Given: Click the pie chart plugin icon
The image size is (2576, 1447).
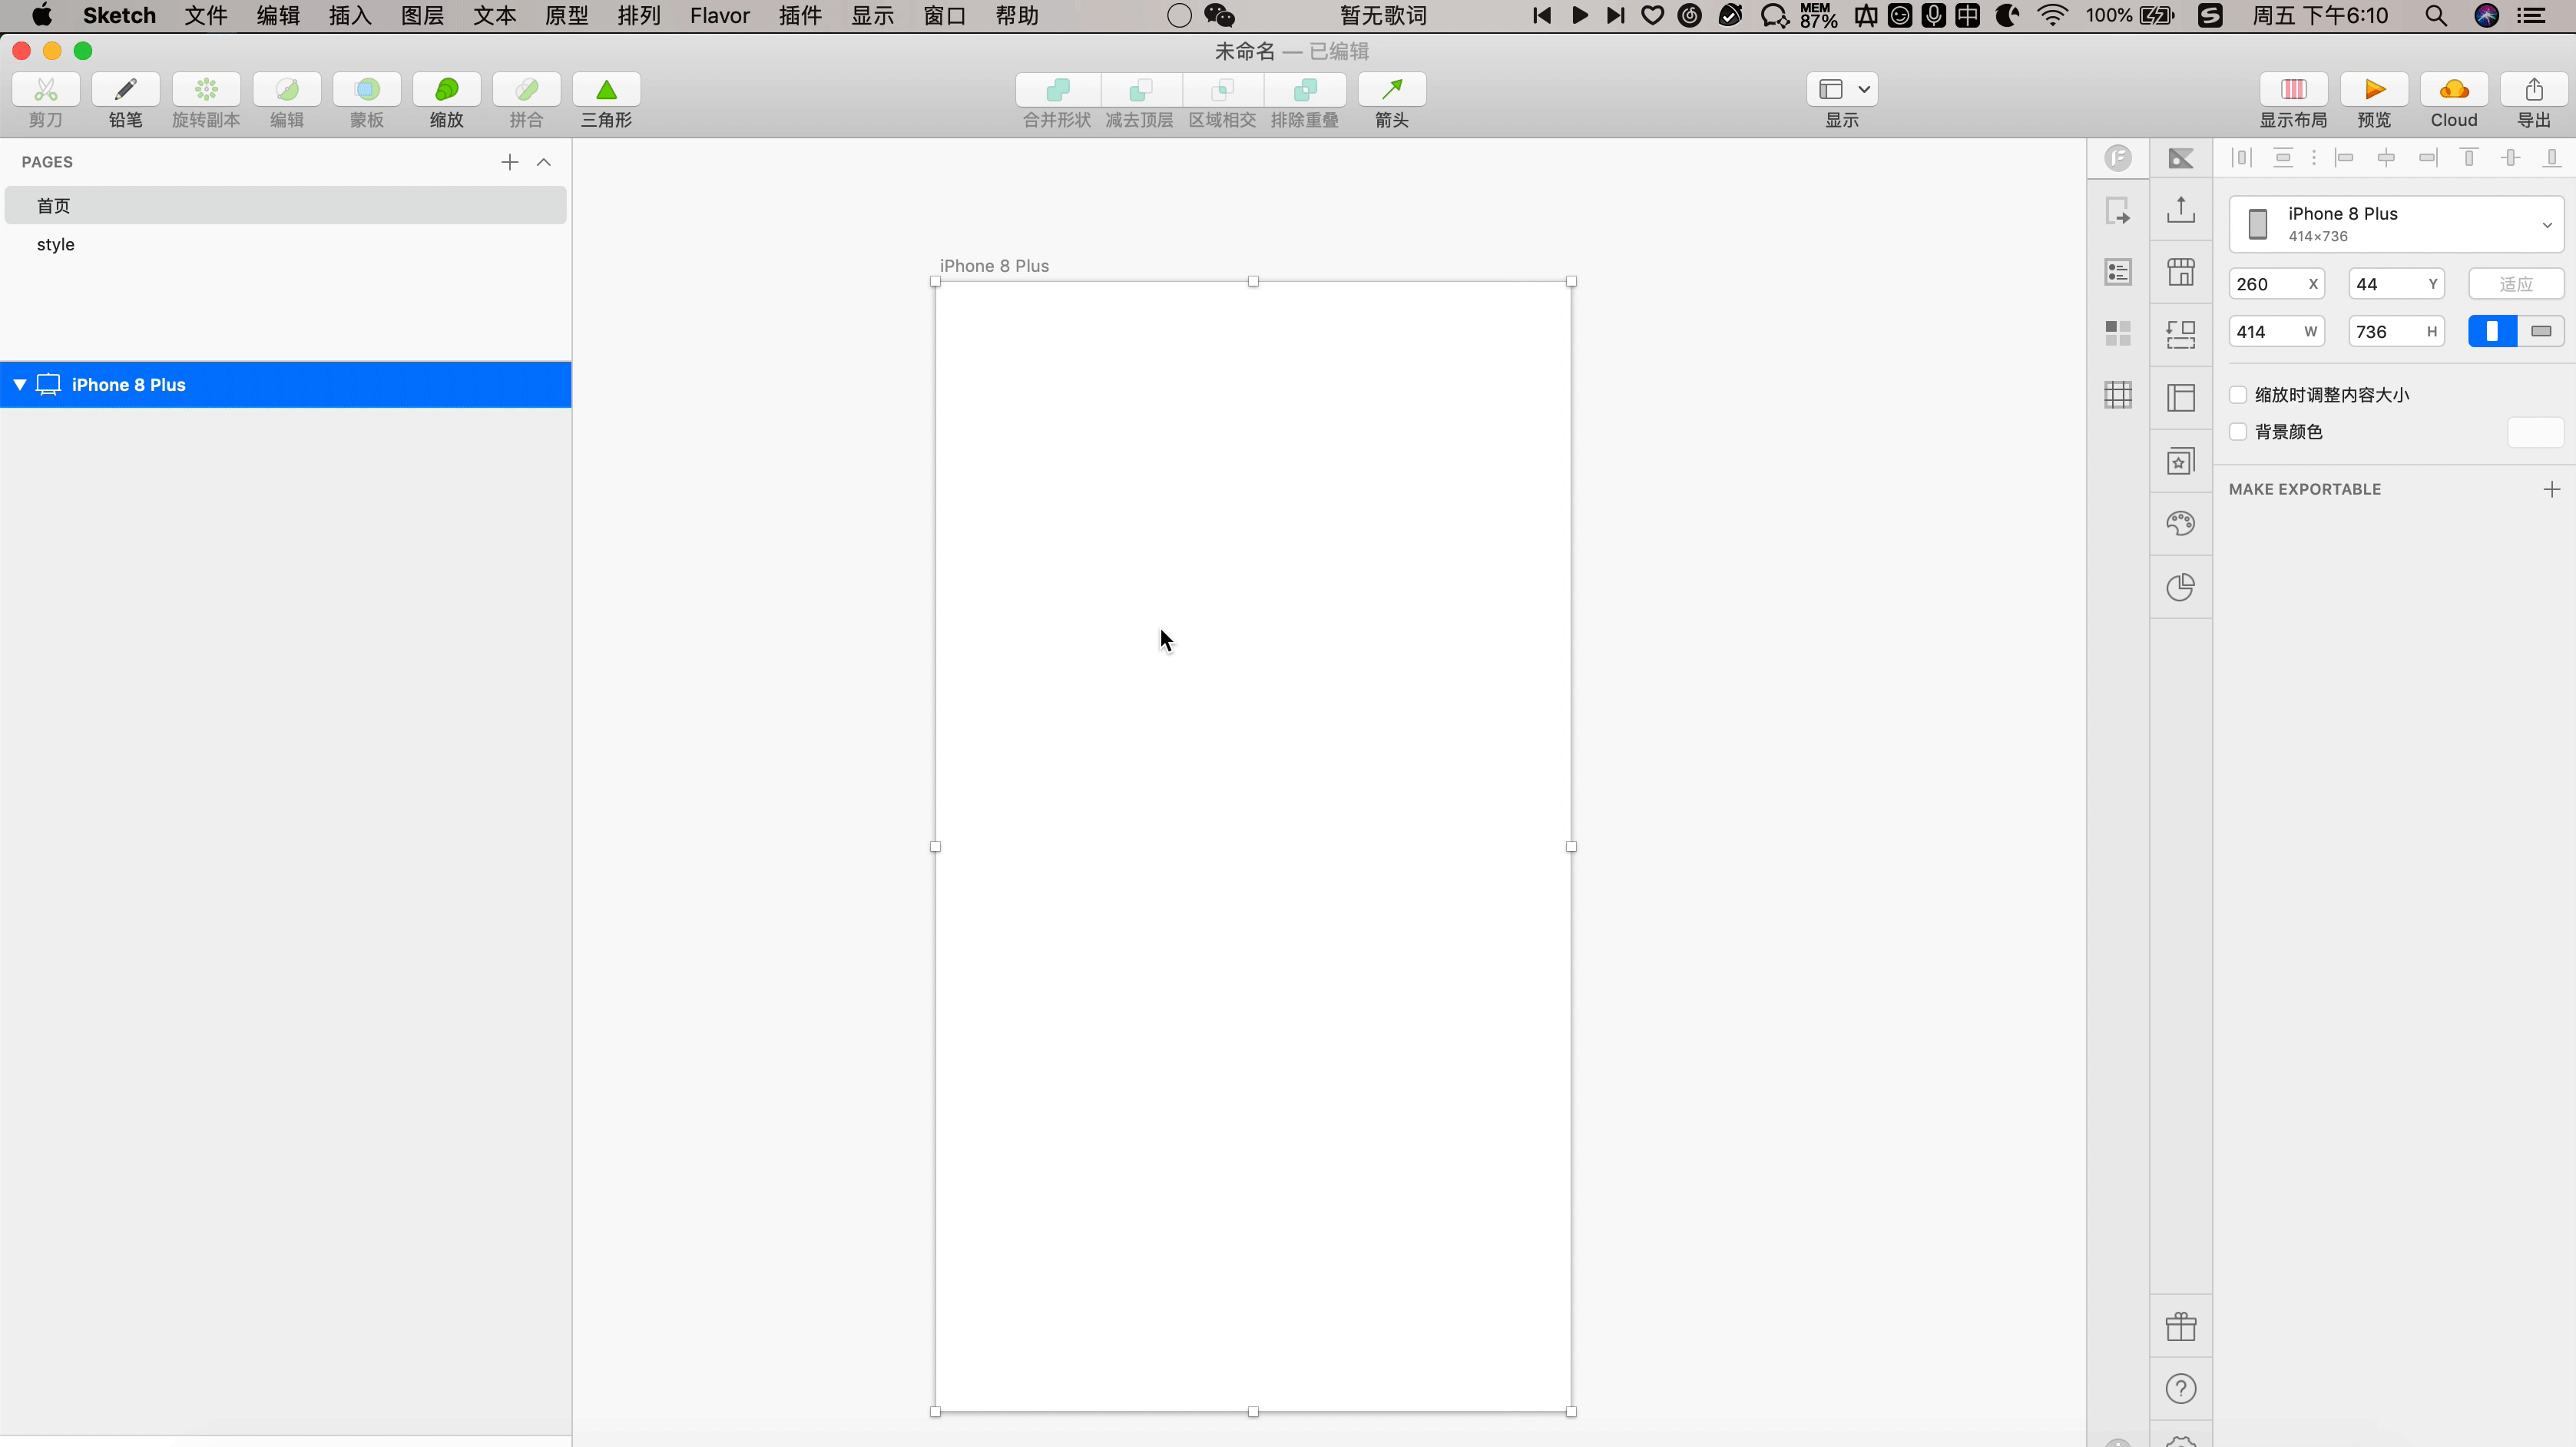Looking at the screenshot, I should [2180, 587].
